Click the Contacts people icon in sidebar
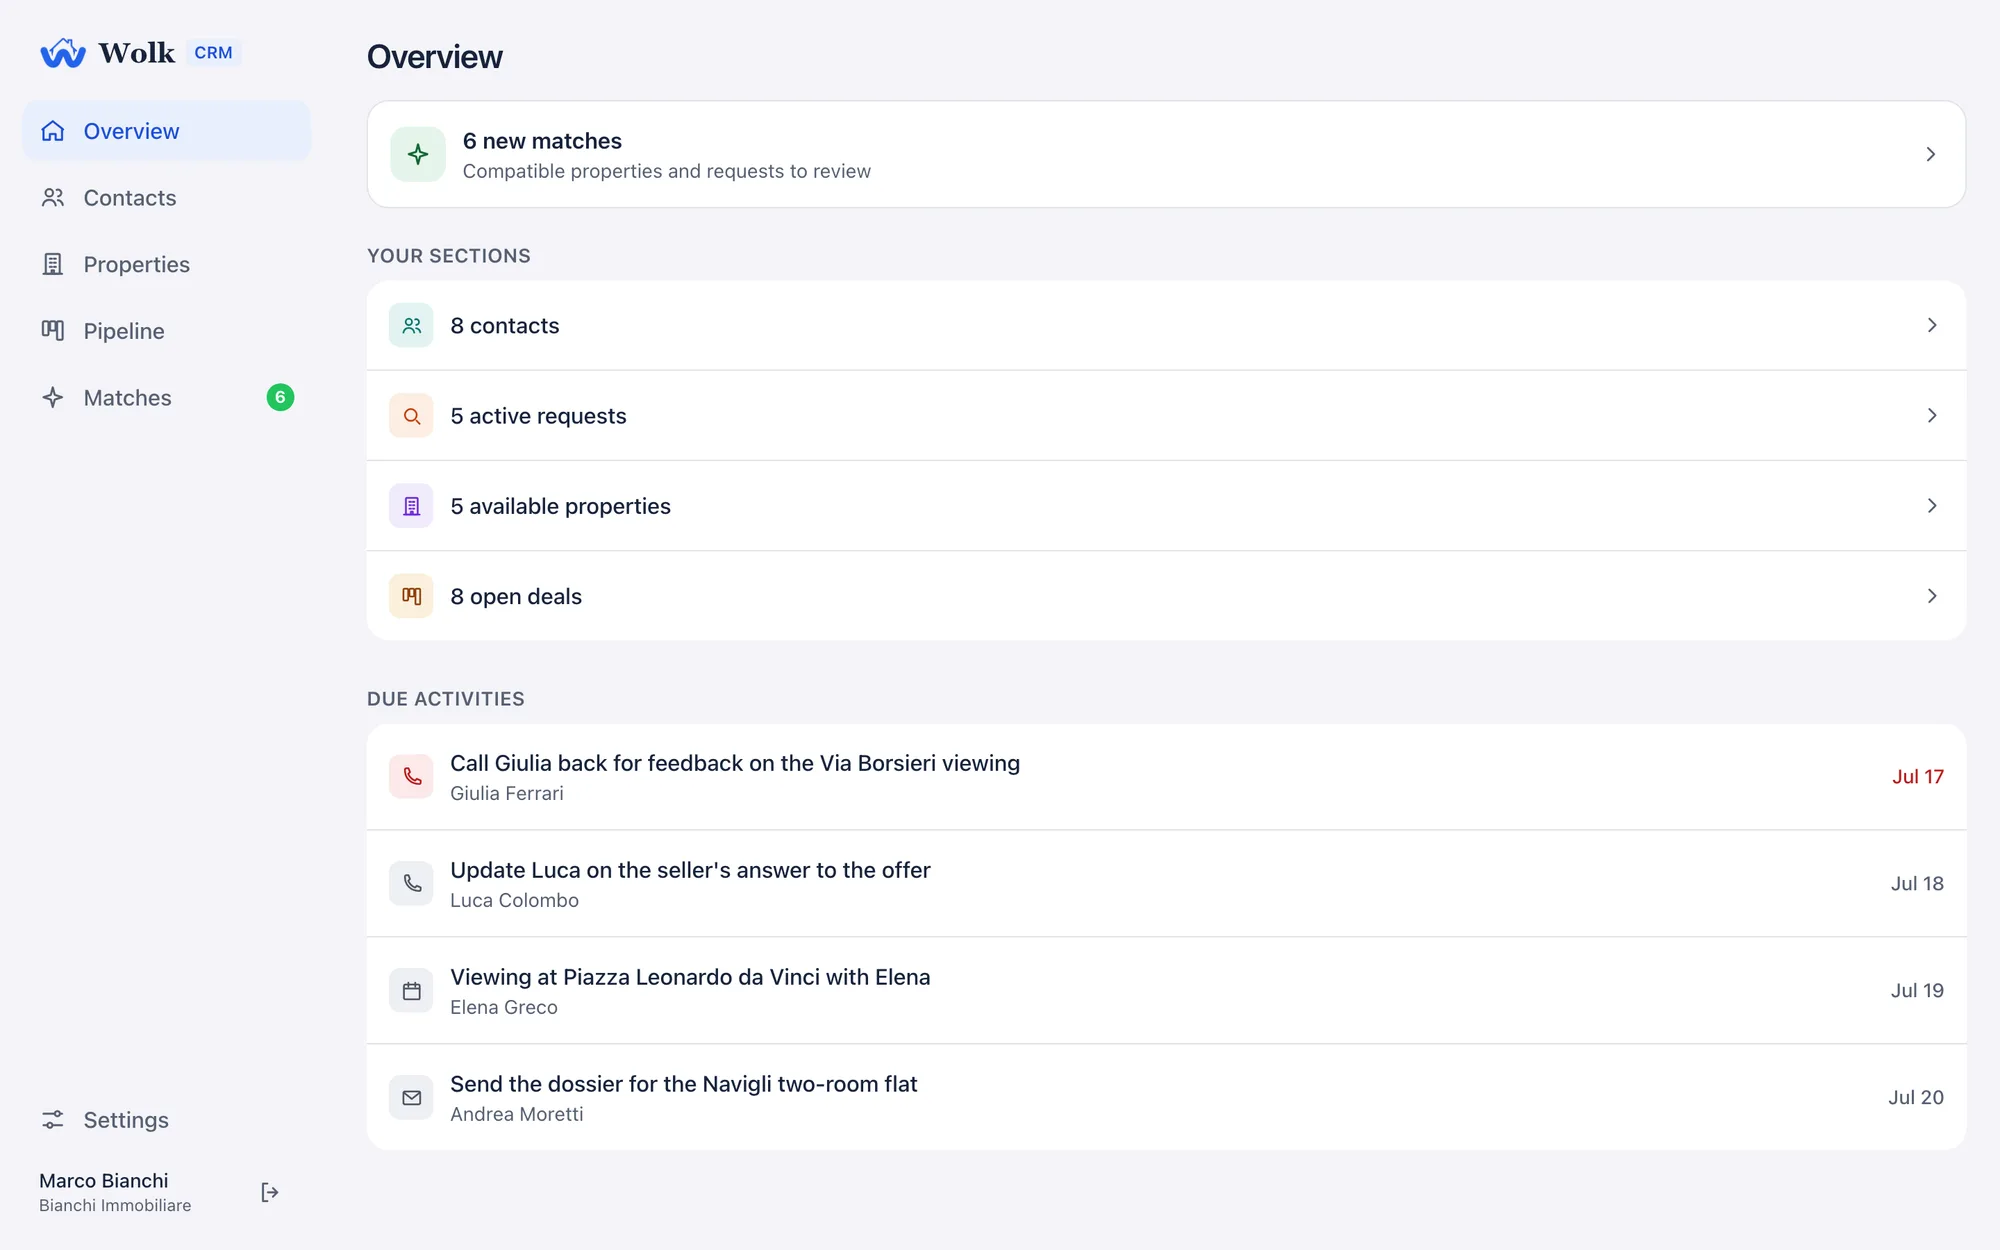The height and width of the screenshot is (1250, 2000). point(53,198)
